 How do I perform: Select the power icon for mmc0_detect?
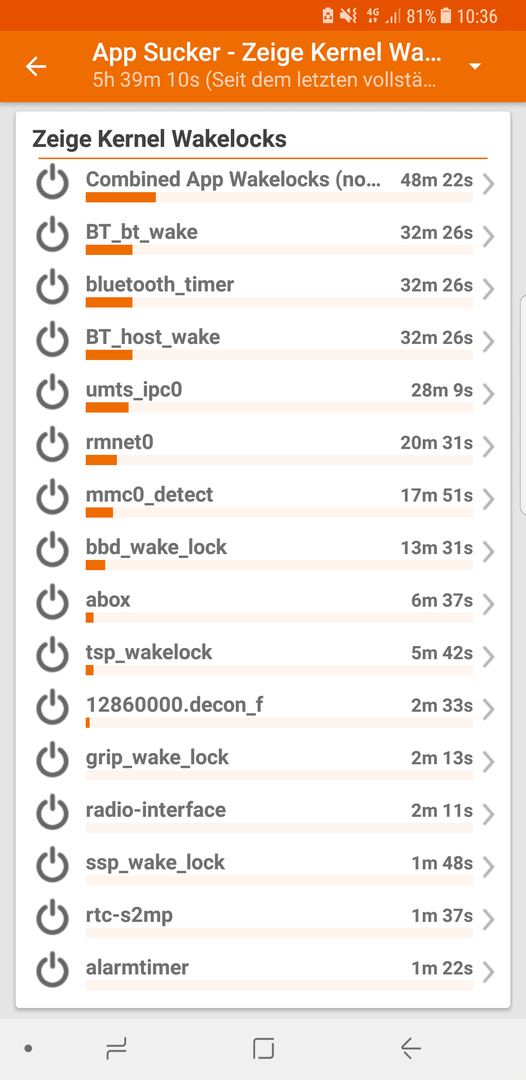[x=53, y=498]
